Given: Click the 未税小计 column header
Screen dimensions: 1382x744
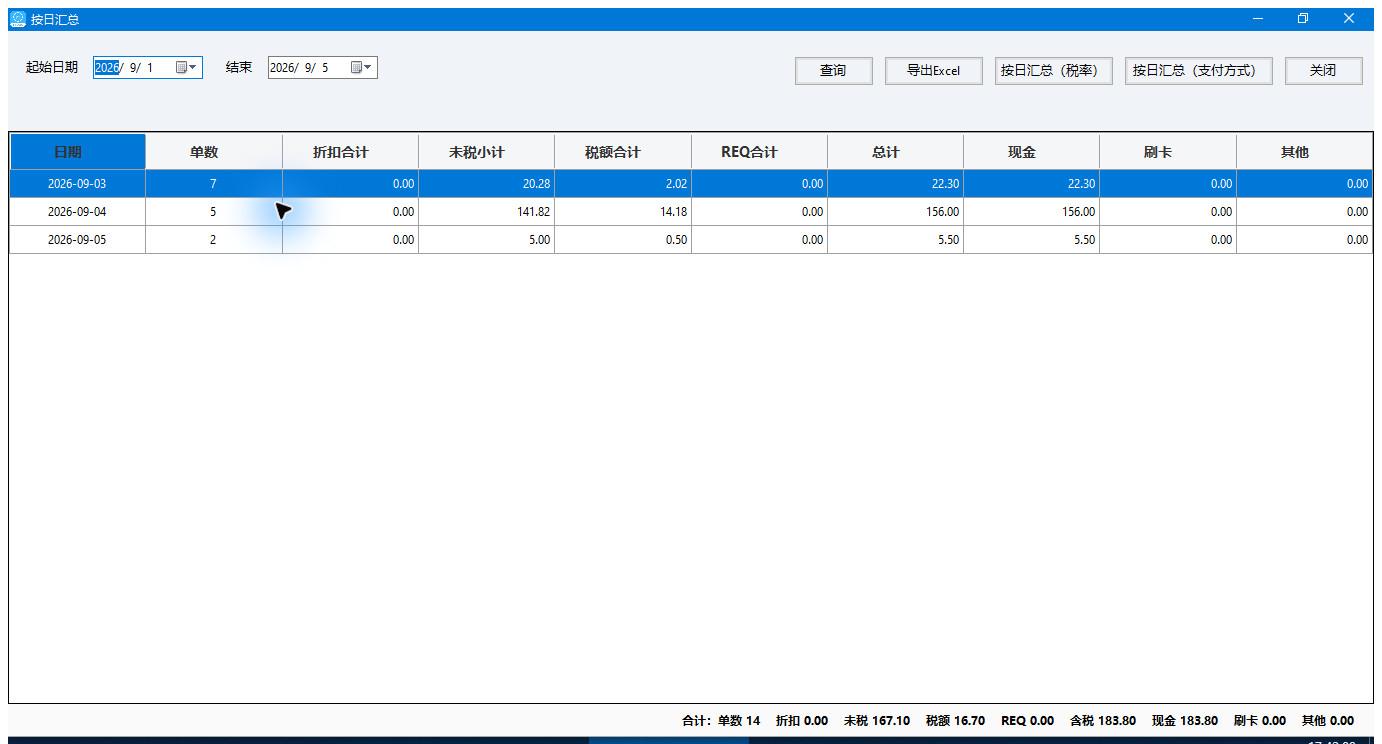Looking at the screenshot, I should point(486,152).
